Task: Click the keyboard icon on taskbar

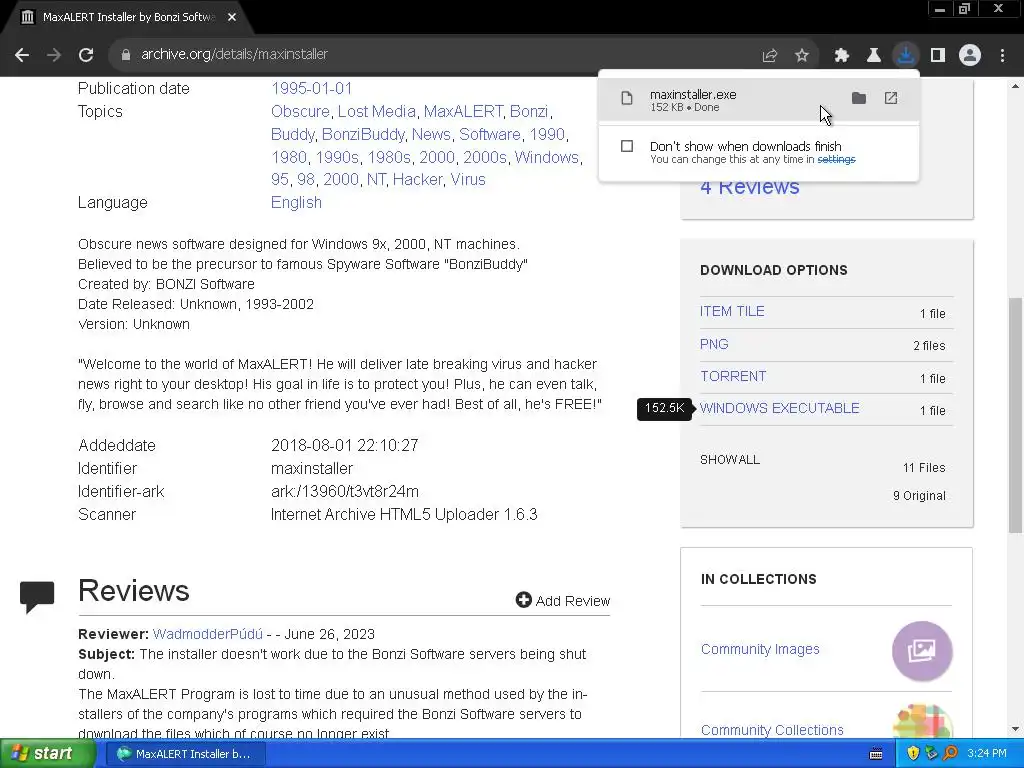Action: 876,754
